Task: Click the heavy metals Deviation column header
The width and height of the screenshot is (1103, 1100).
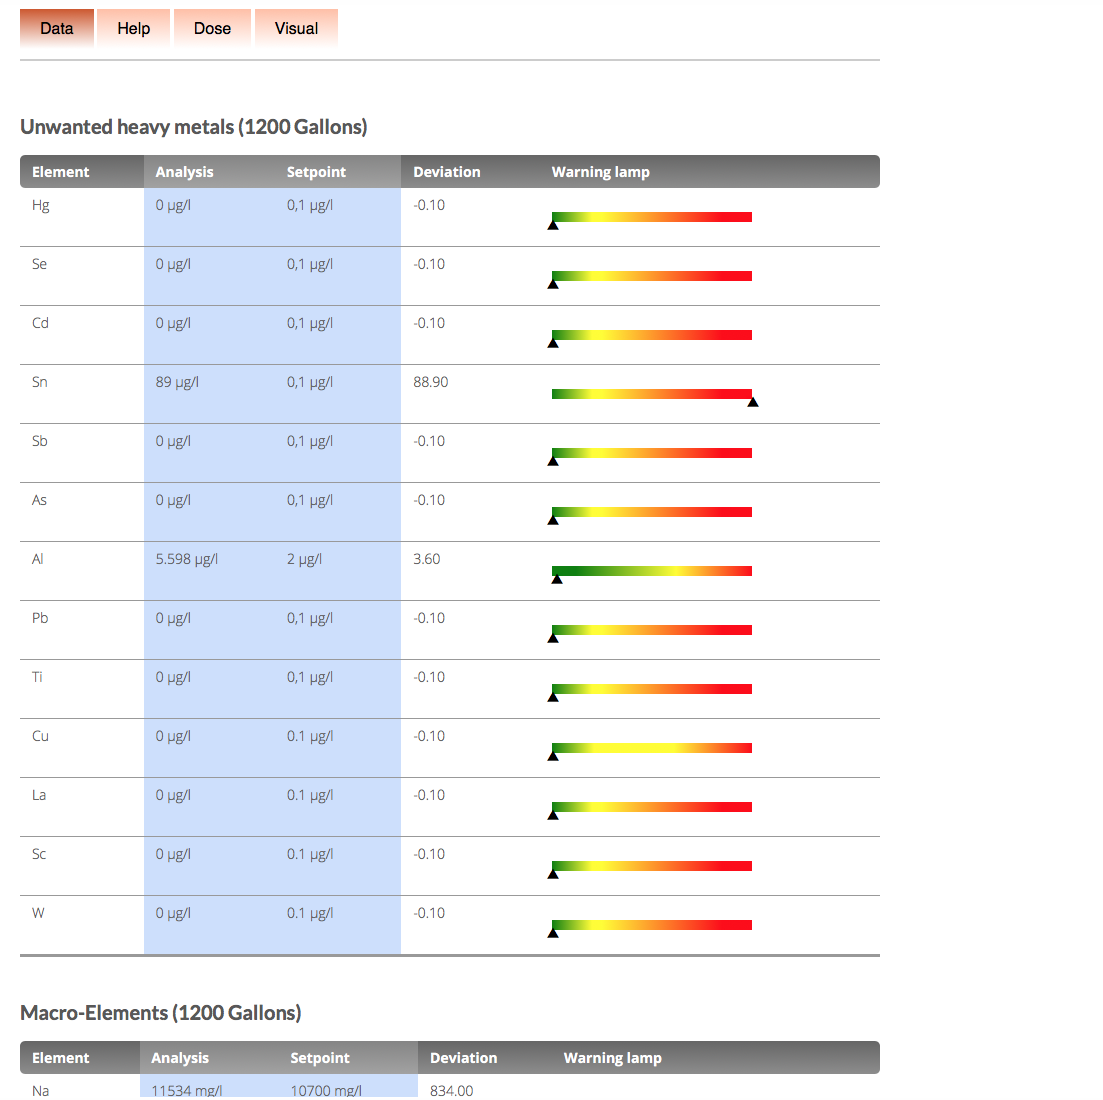Action: (447, 172)
